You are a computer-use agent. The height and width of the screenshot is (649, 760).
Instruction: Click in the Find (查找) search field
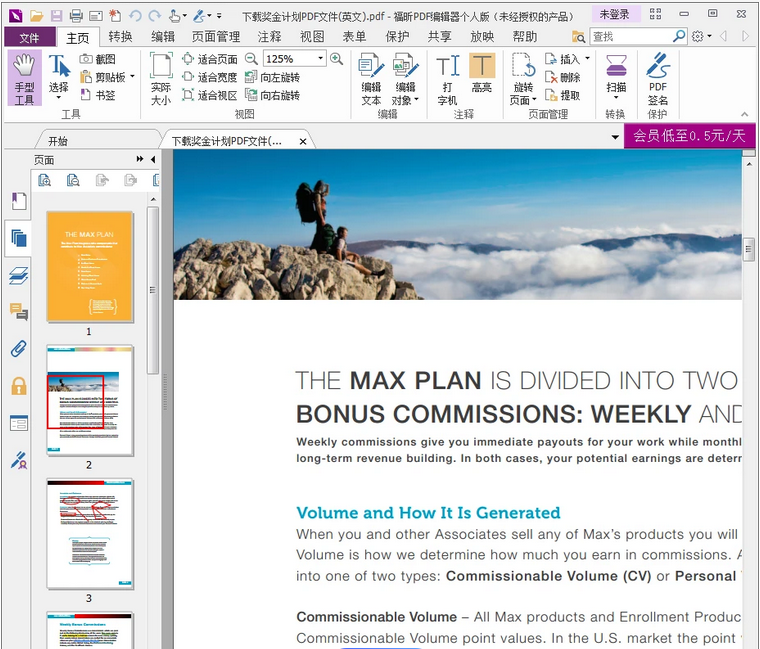click(x=630, y=36)
